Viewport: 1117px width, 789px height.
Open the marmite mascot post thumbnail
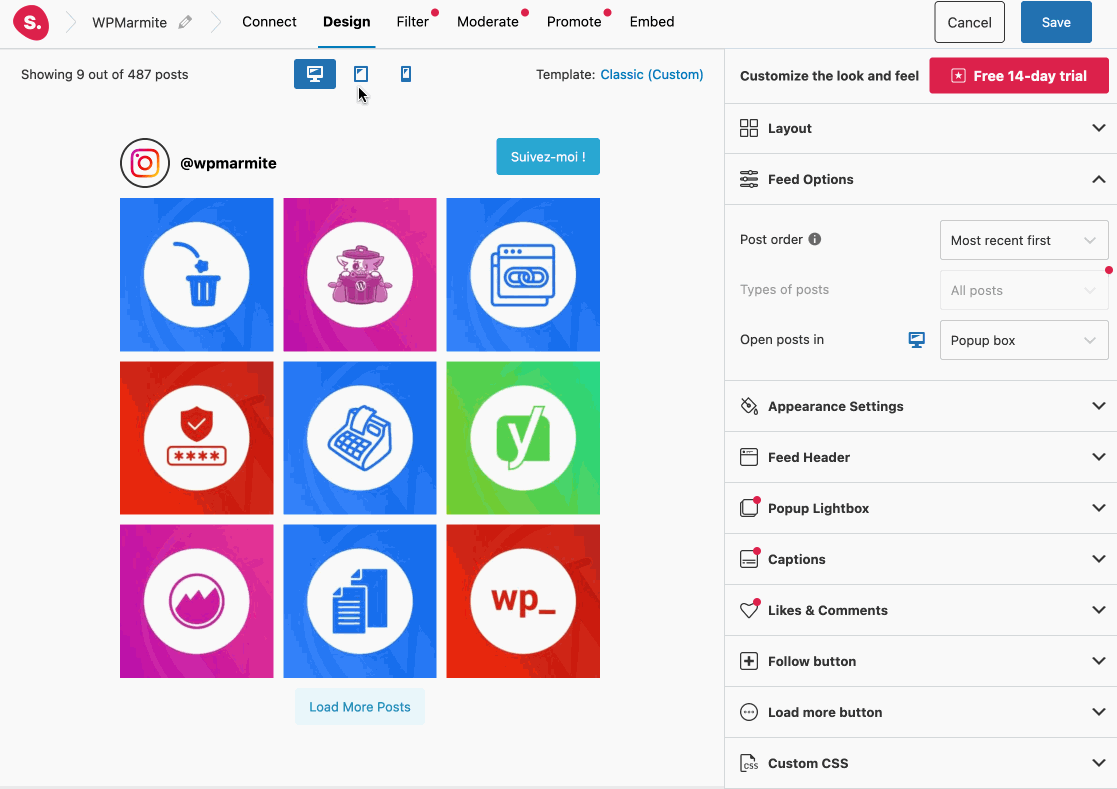point(360,275)
